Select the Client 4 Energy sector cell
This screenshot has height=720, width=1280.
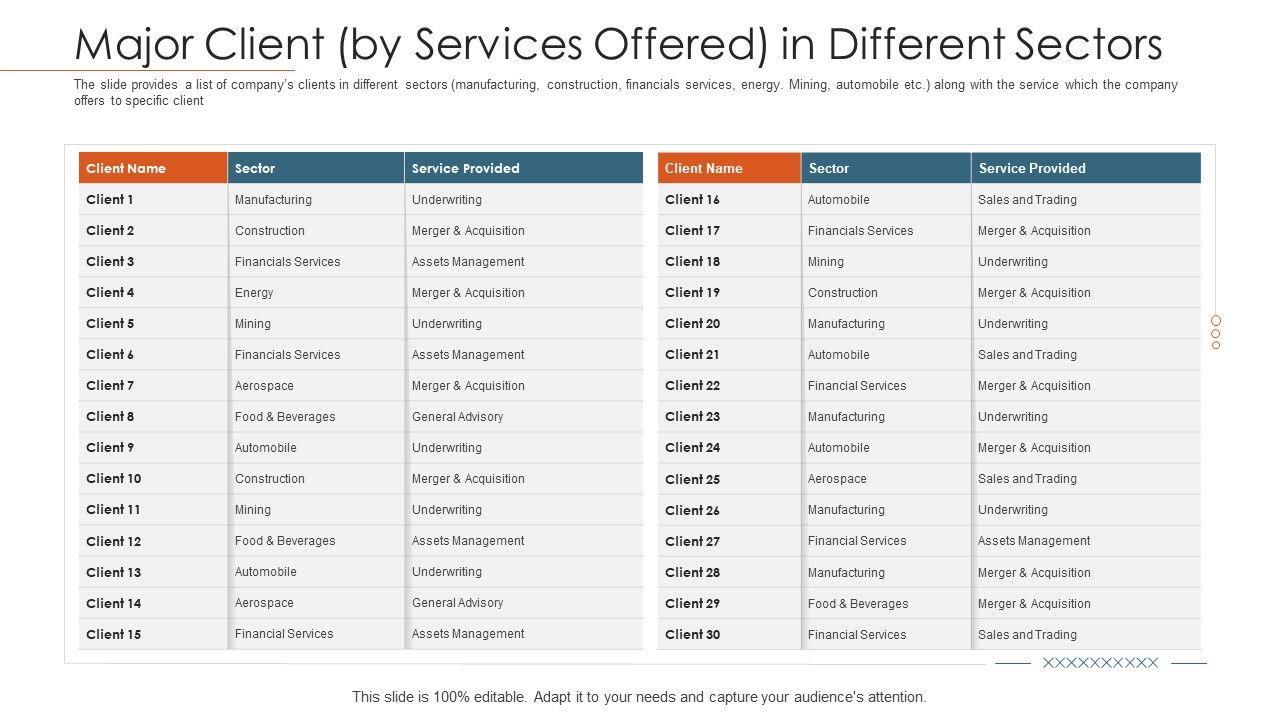tap(254, 292)
